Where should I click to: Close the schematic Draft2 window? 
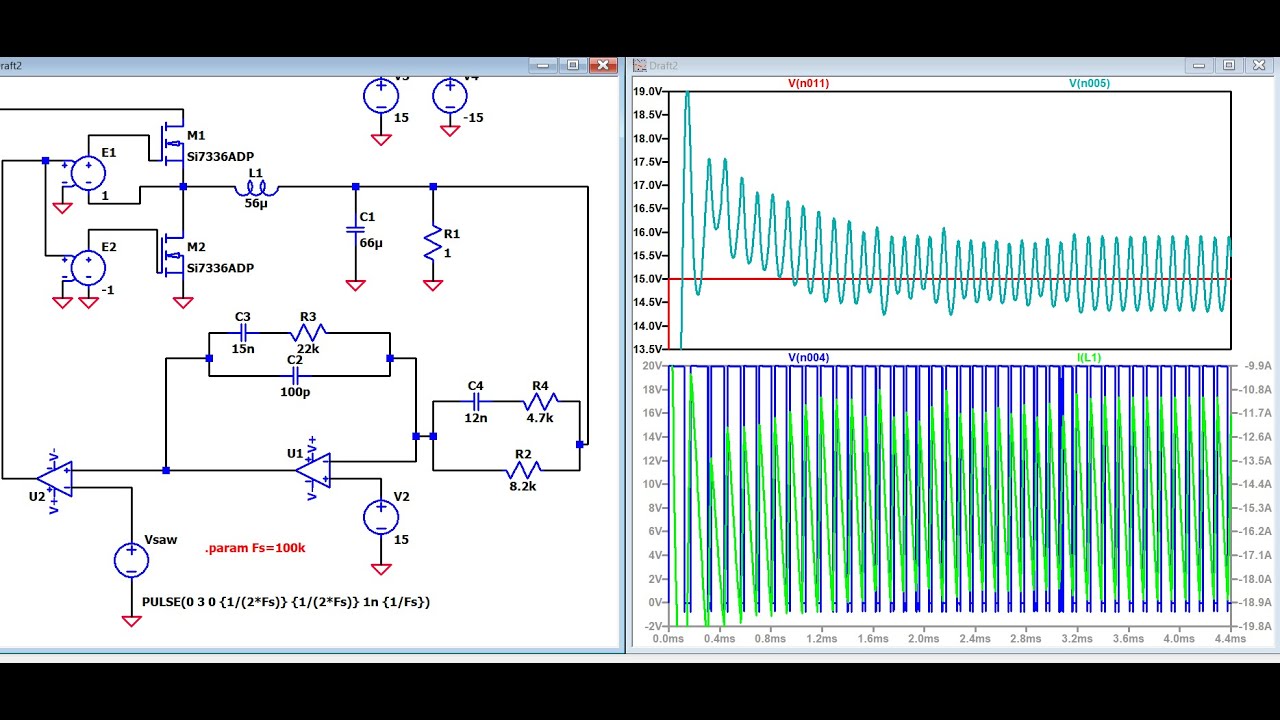click(603, 66)
